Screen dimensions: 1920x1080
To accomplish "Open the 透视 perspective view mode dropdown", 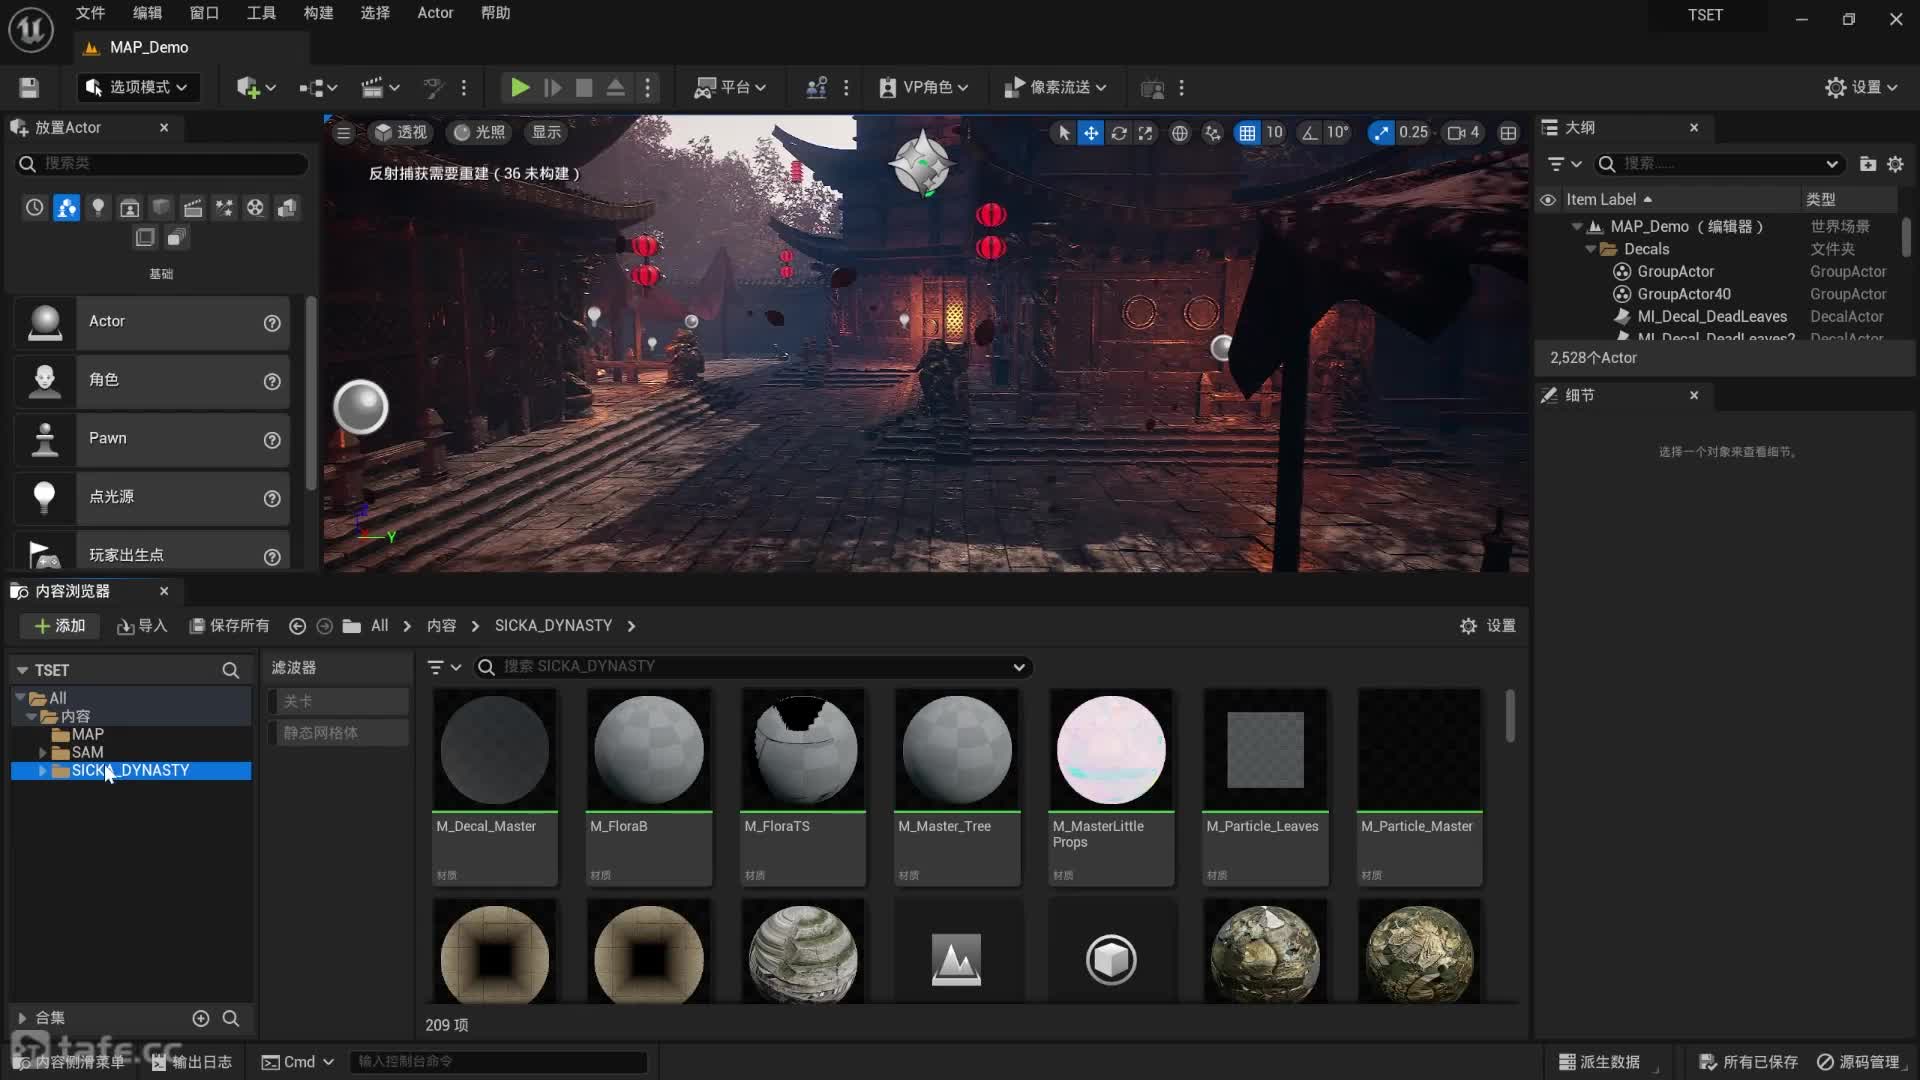I will click(x=400, y=132).
